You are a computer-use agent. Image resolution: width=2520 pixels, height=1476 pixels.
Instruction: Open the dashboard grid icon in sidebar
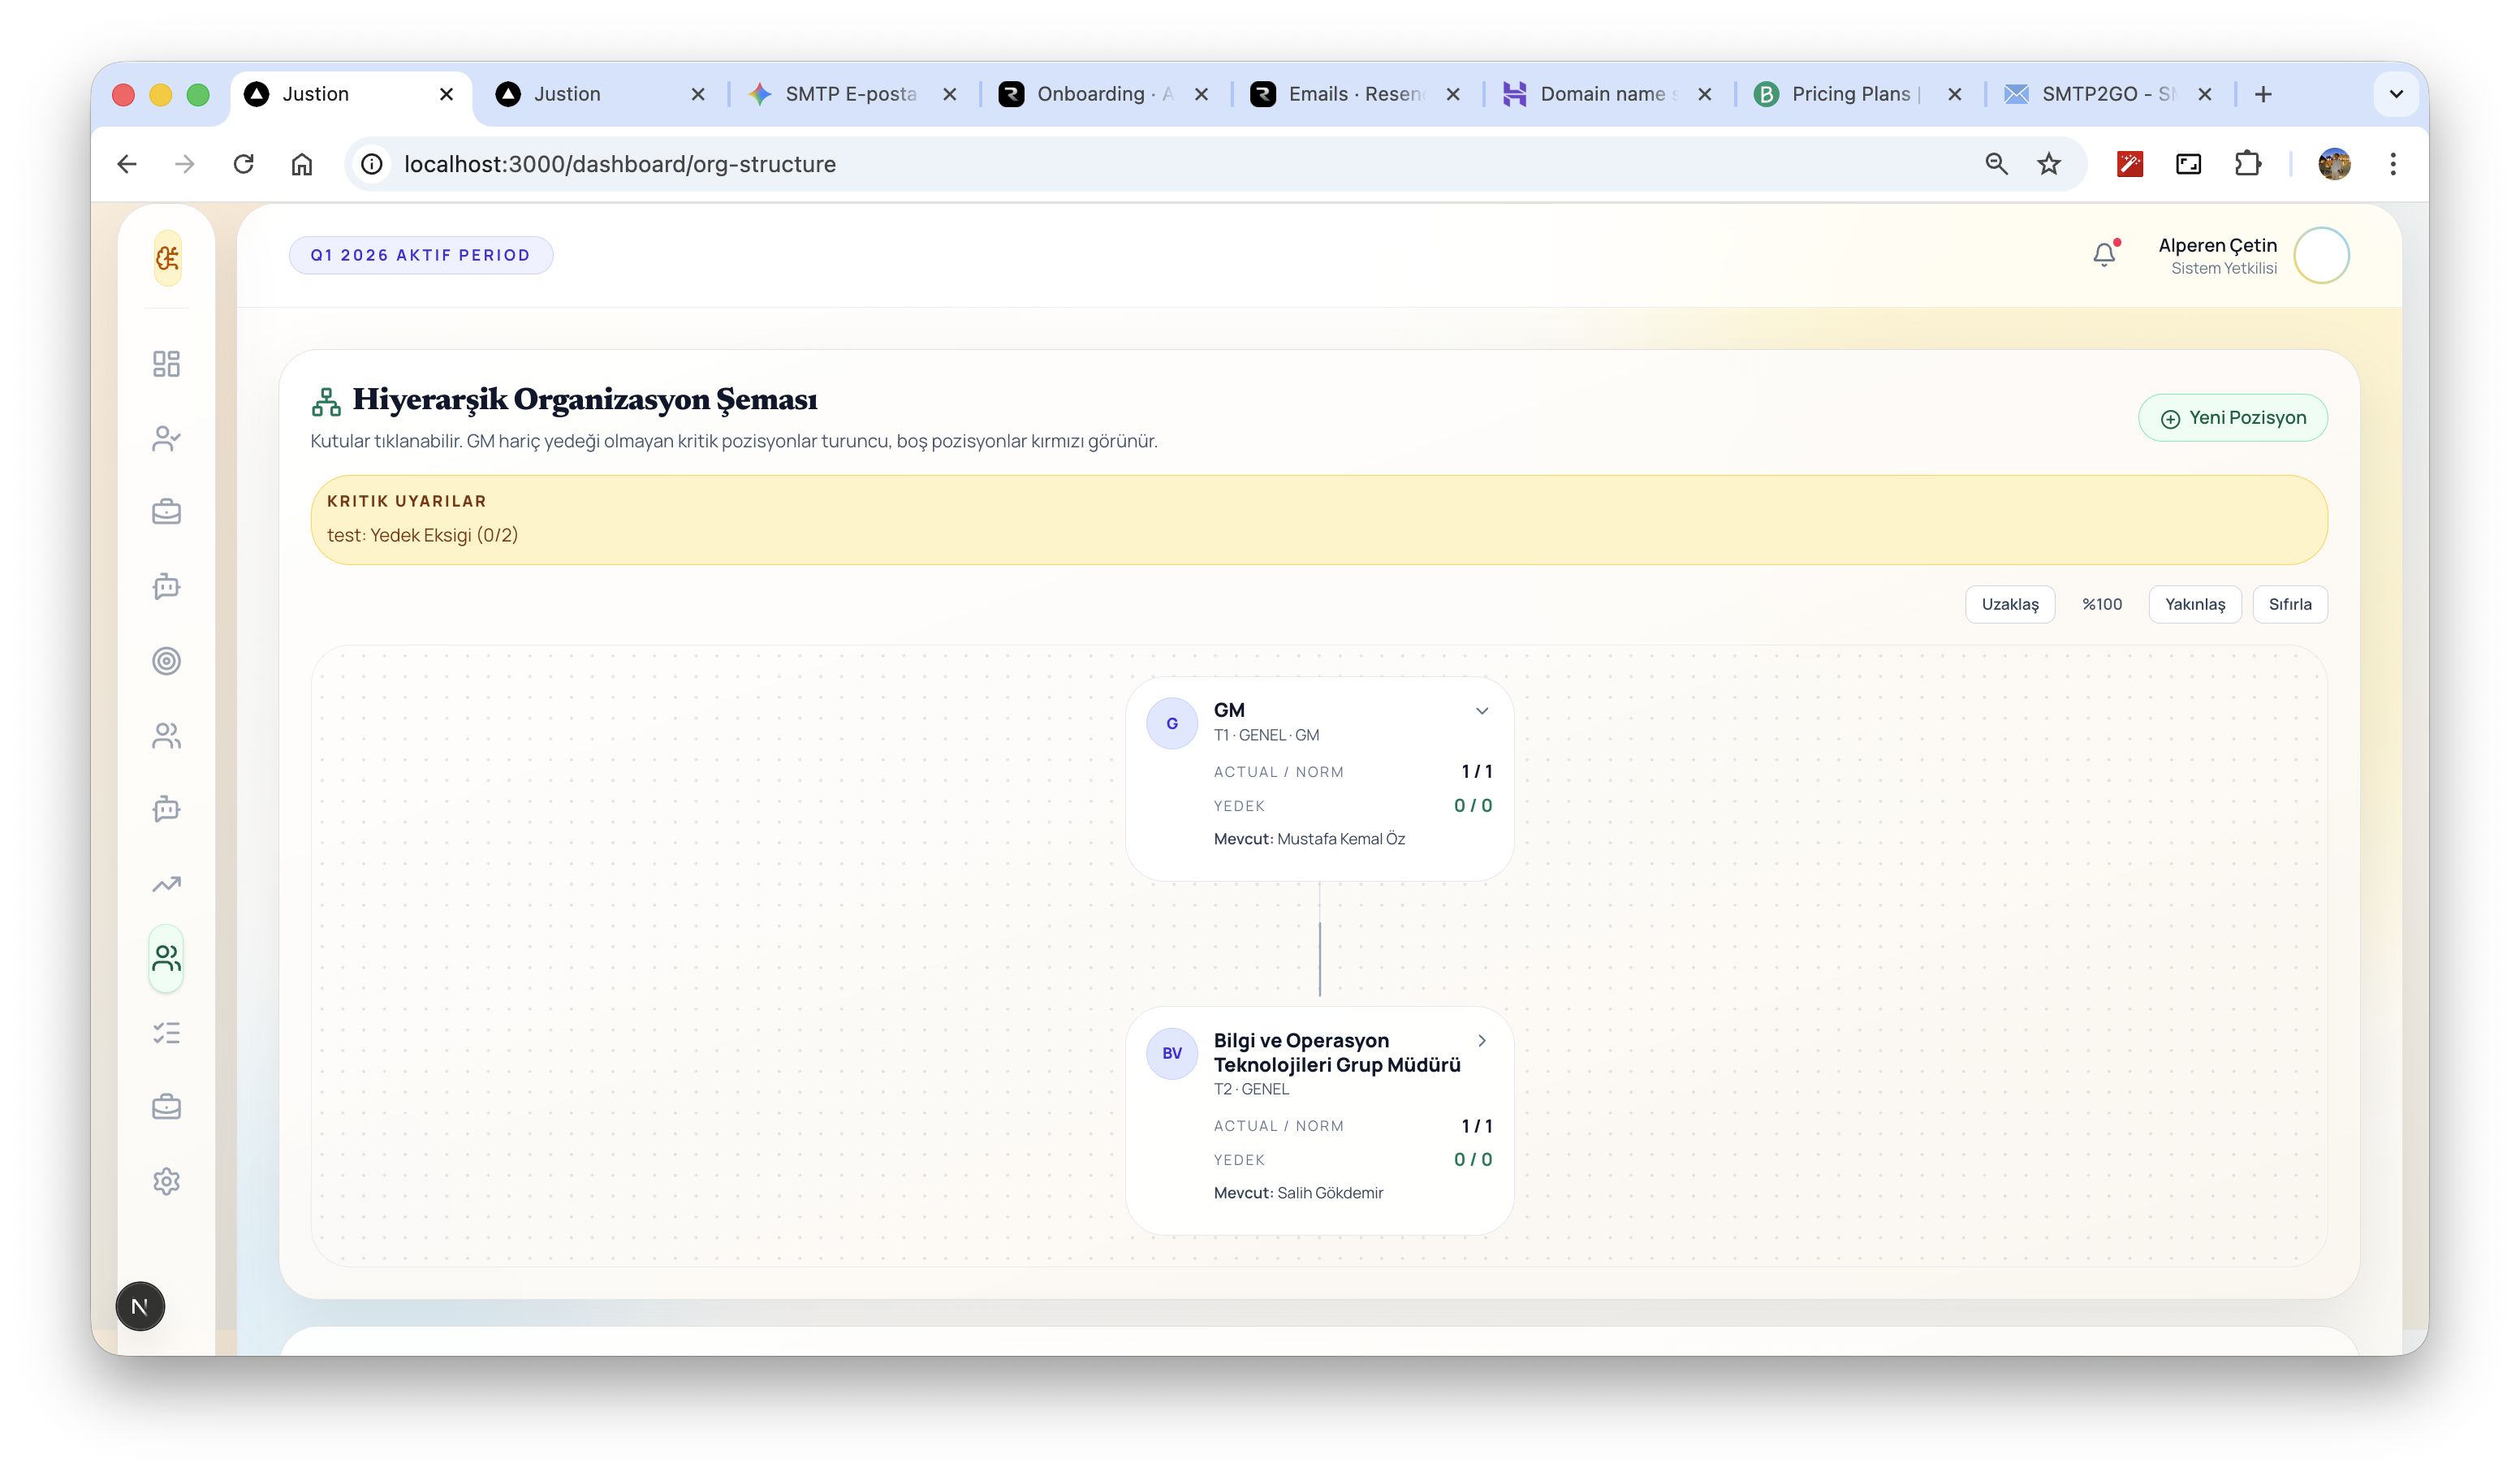pyautogui.click(x=166, y=364)
